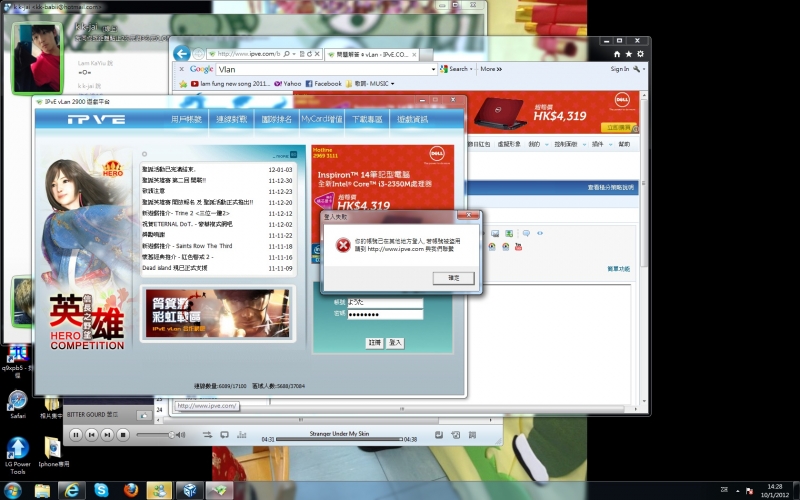Open the 團隊排名 menu in IPvE
The width and height of the screenshot is (800, 500).
point(277,119)
